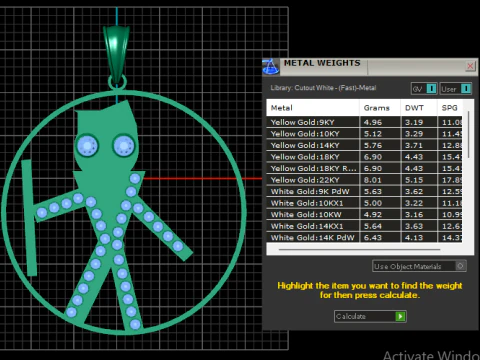This screenshot has width=480, height=360.
Task: Click the horizontal scrollbar below the metal table
Action: tap(359, 249)
